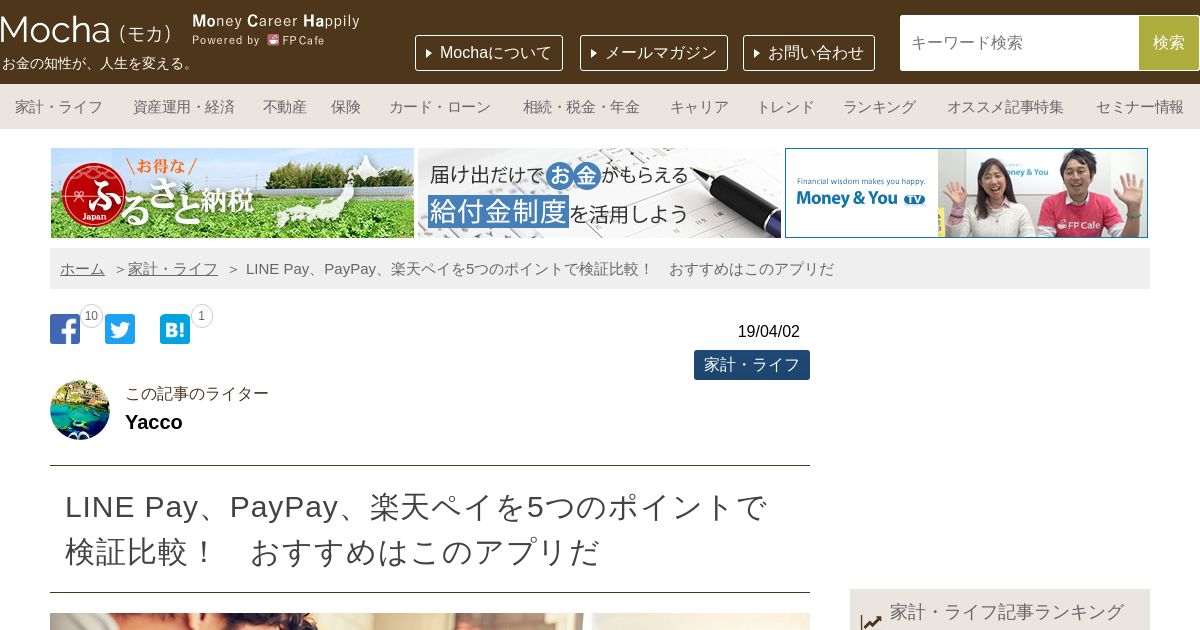Open the writer Yacco's avatar image
This screenshot has width=1200, height=630.
pos(80,410)
